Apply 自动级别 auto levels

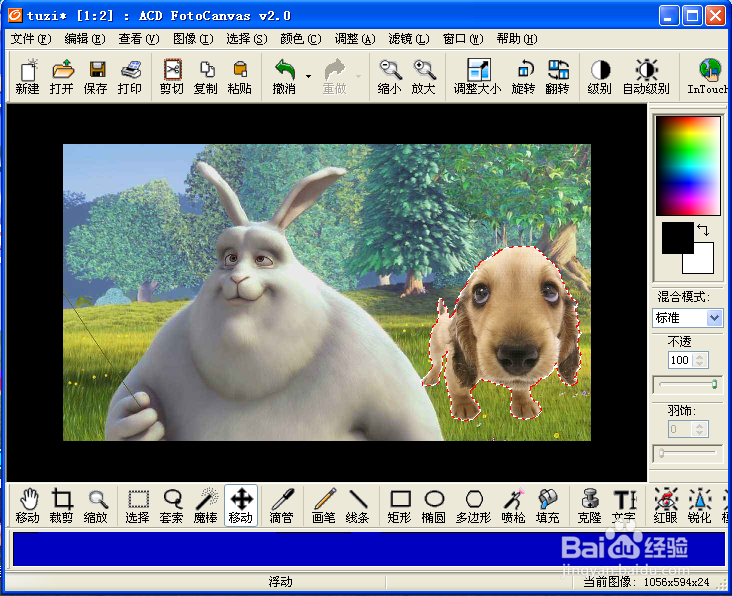tap(646, 77)
